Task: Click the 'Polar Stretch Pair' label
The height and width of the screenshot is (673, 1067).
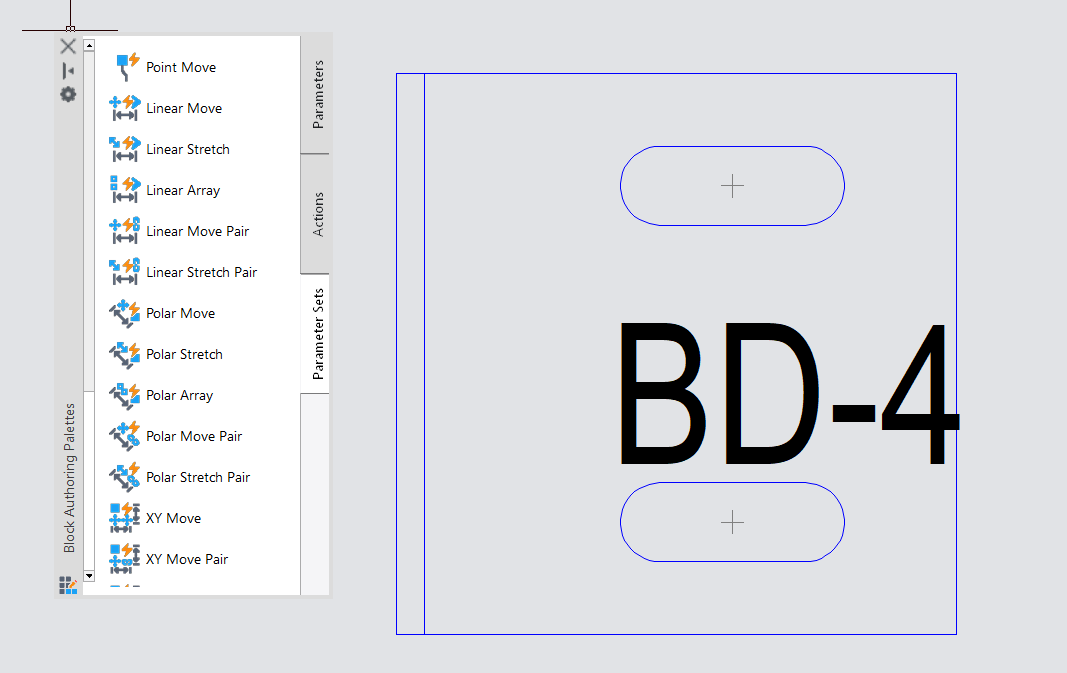Action: tap(198, 477)
